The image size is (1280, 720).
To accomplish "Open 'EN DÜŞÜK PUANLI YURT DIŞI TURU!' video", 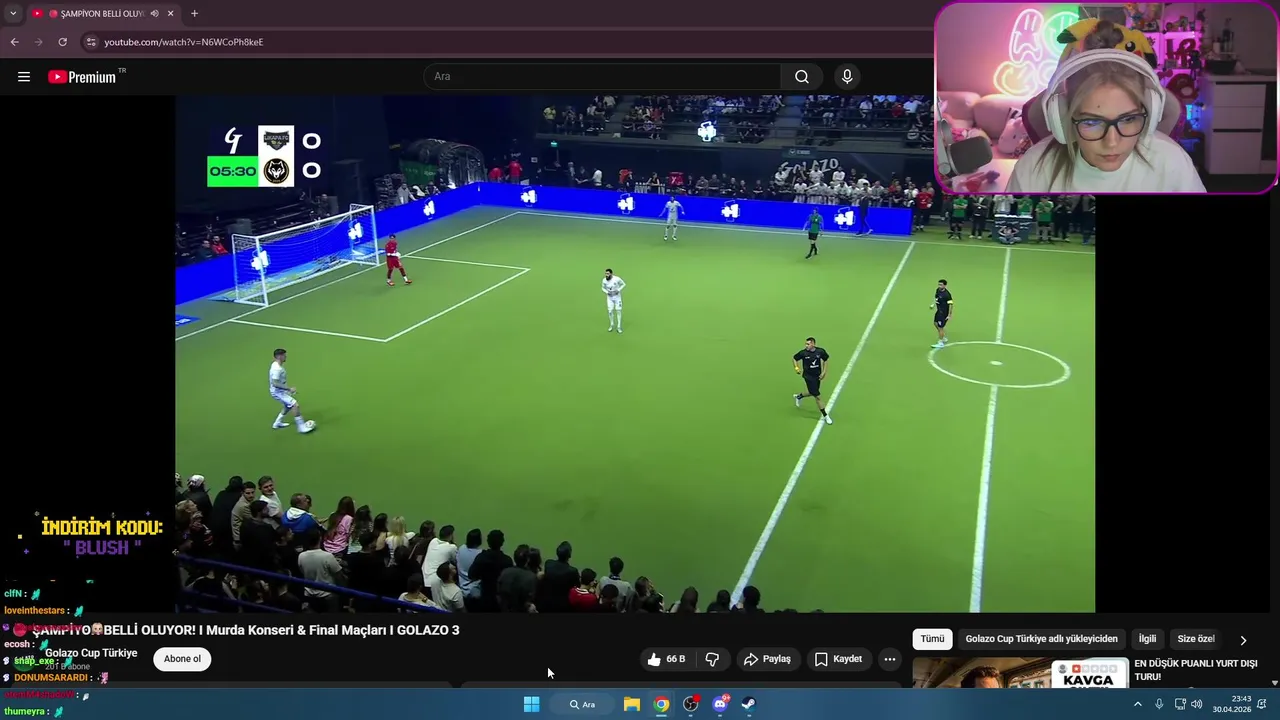I will [x=1196, y=670].
